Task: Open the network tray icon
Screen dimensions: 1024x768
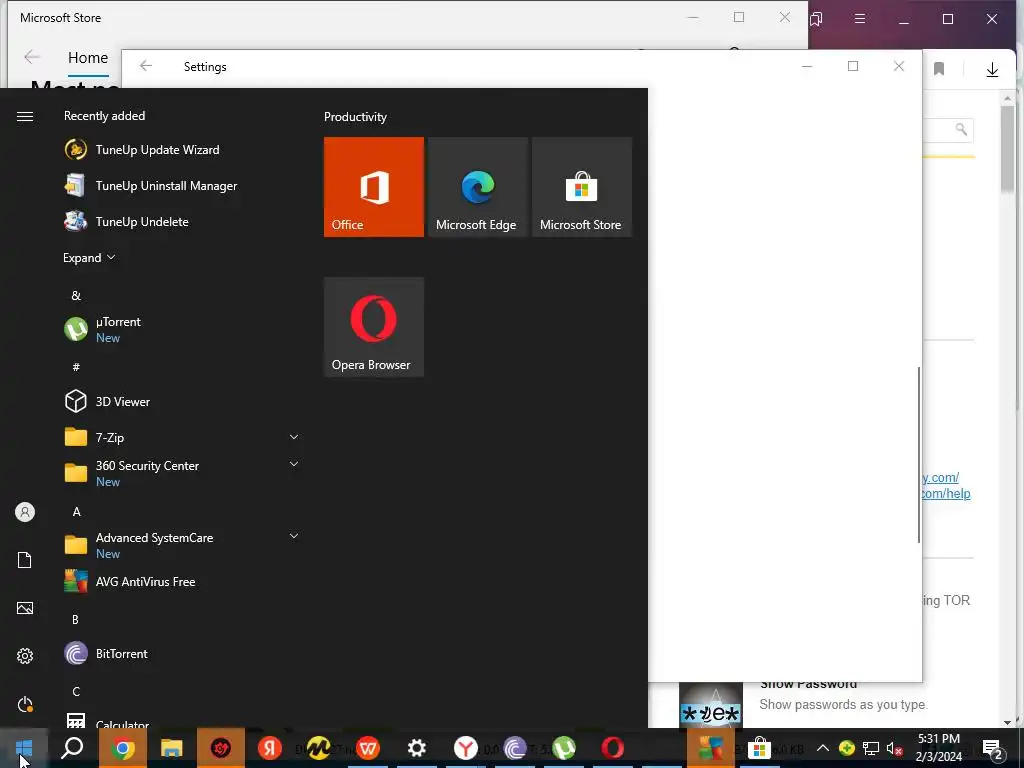Action: point(871,748)
